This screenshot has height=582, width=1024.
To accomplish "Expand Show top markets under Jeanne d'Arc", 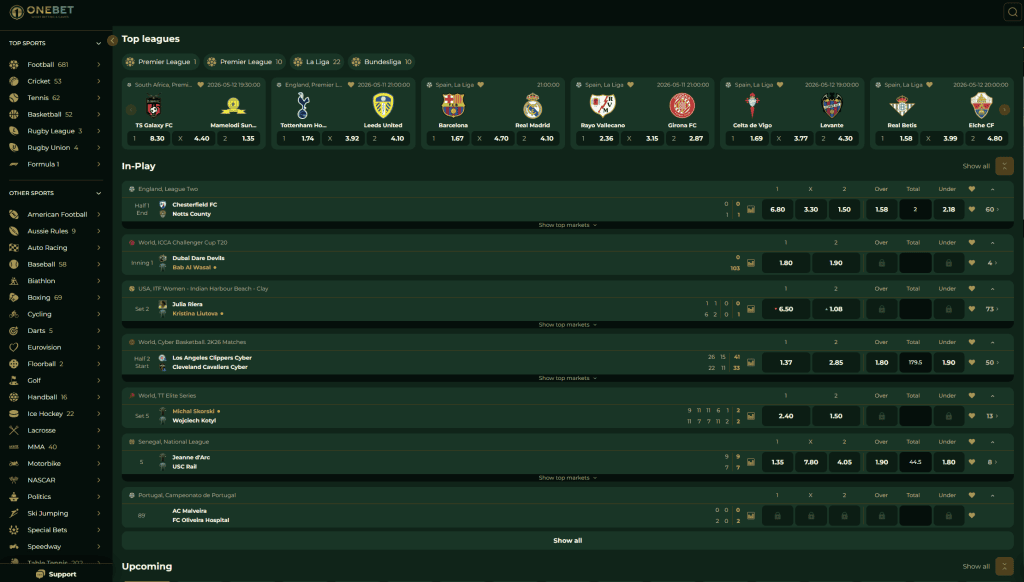I will 568,478.
